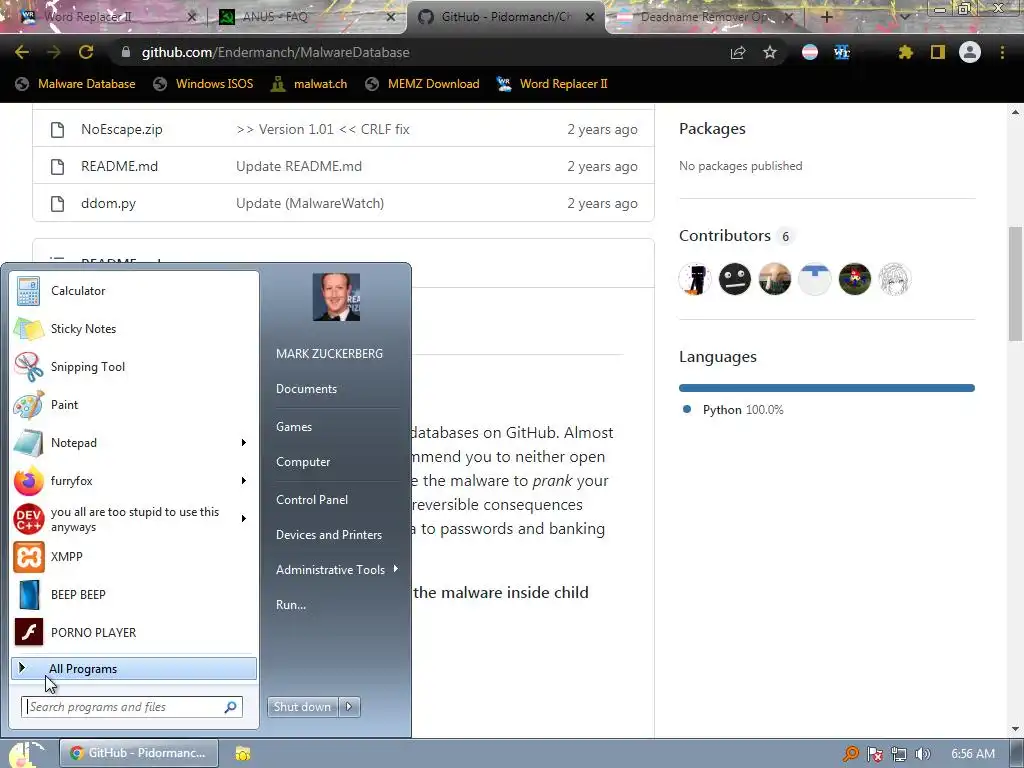1024x768 pixels.
Task: Open MARK ZUCKERBERG user folder link
Action: 329,353
